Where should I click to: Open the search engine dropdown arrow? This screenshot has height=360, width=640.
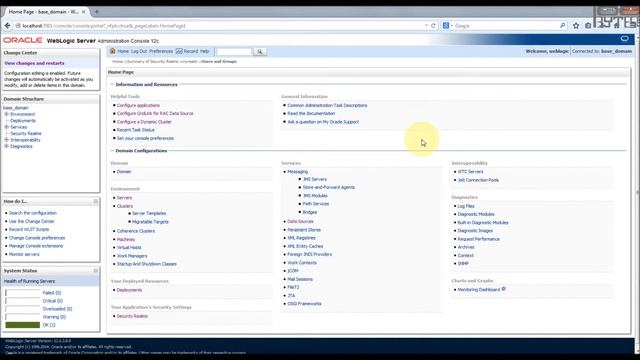[x=451, y=26]
